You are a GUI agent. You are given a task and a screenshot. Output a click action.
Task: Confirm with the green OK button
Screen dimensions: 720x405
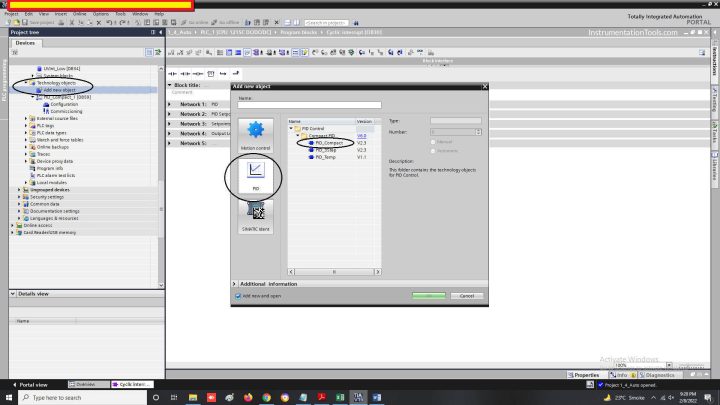(x=428, y=296)
